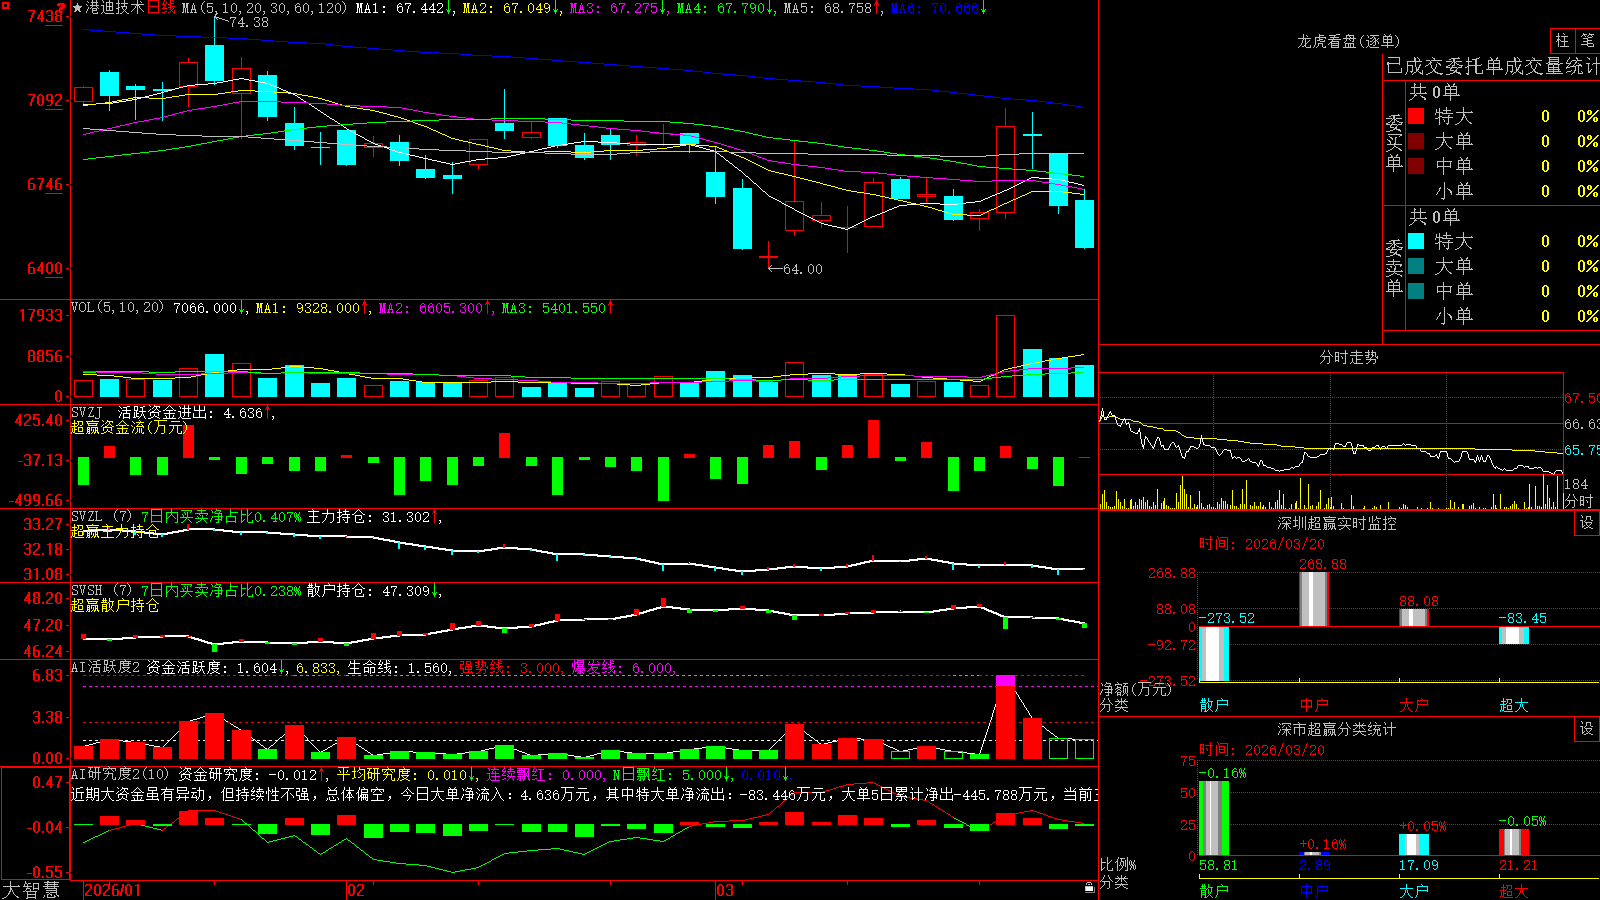Image resolution: width=1600 pixels, height=900 pixels.
Task: Click the 深市超赢分类统计 panel title
Action: pyautogui.click(x=1337, y=729)
